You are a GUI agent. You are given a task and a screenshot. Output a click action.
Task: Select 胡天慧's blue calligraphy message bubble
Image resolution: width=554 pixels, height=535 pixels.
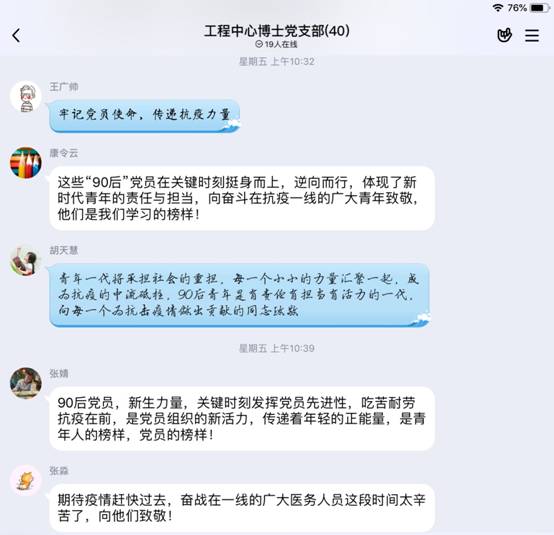[x=240, y=295]
